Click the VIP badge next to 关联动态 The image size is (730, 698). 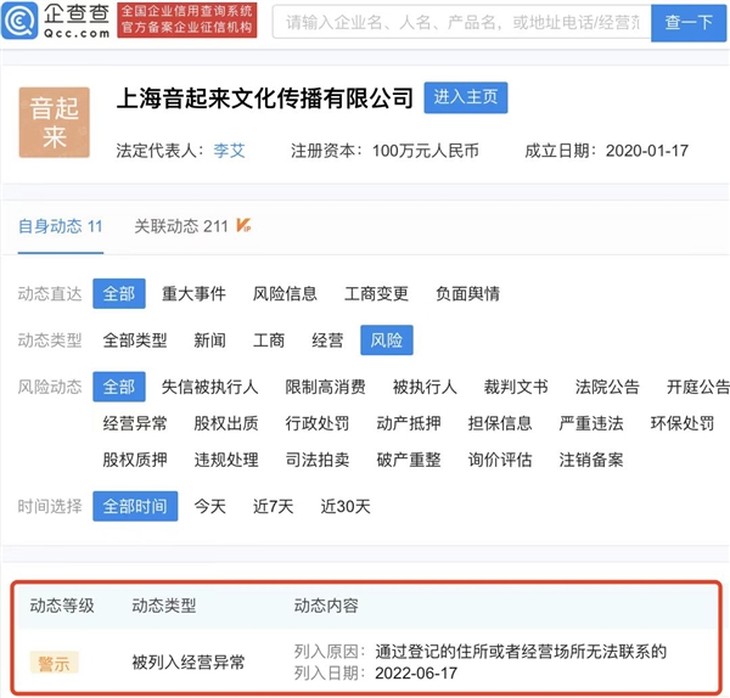(x=243, y=226)
